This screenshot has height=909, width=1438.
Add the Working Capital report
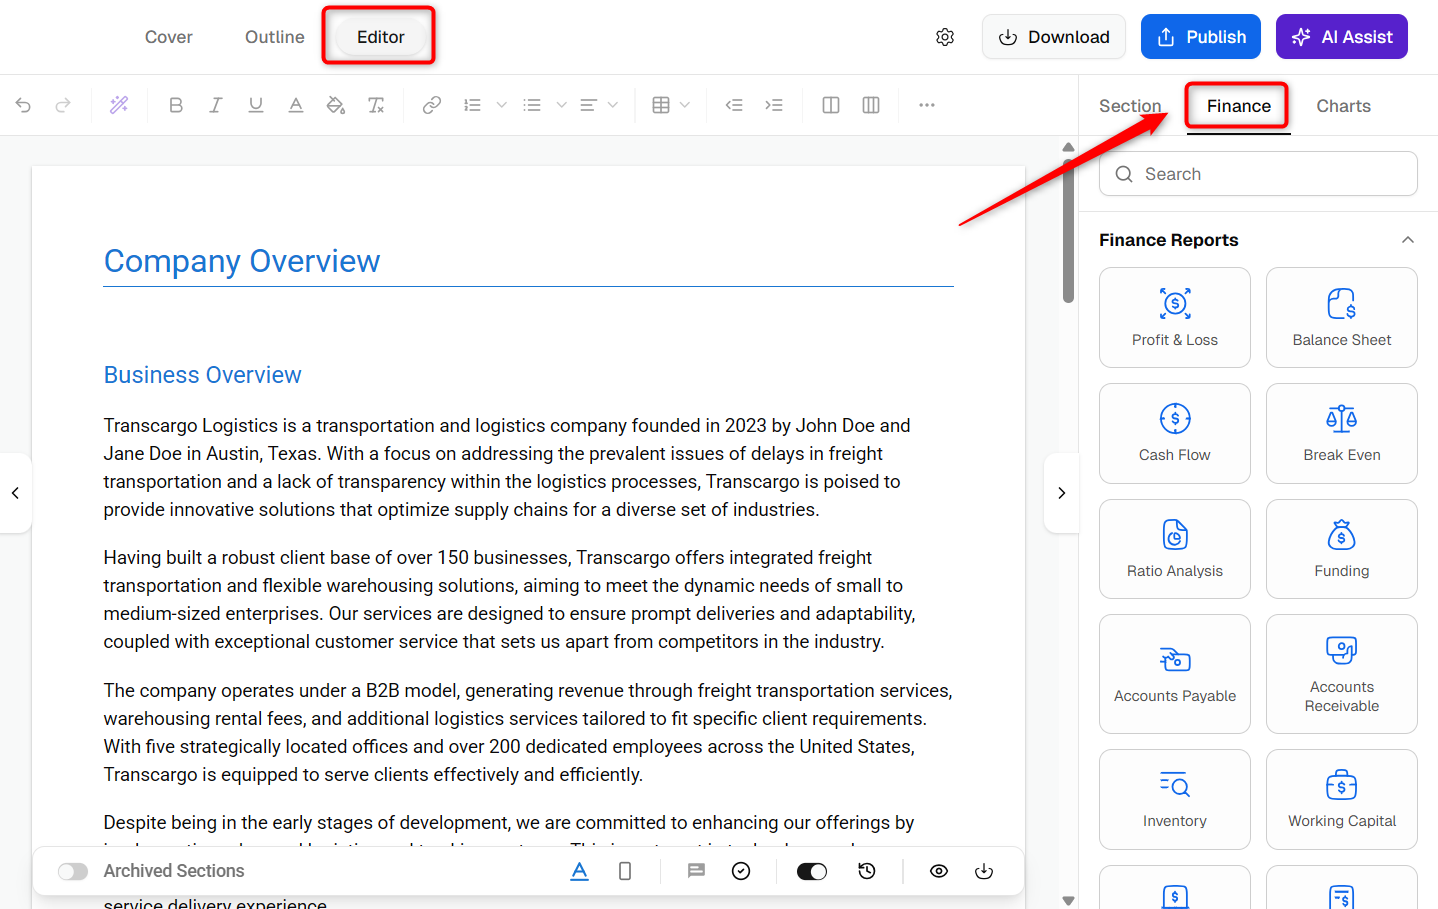click(1342, 800)
